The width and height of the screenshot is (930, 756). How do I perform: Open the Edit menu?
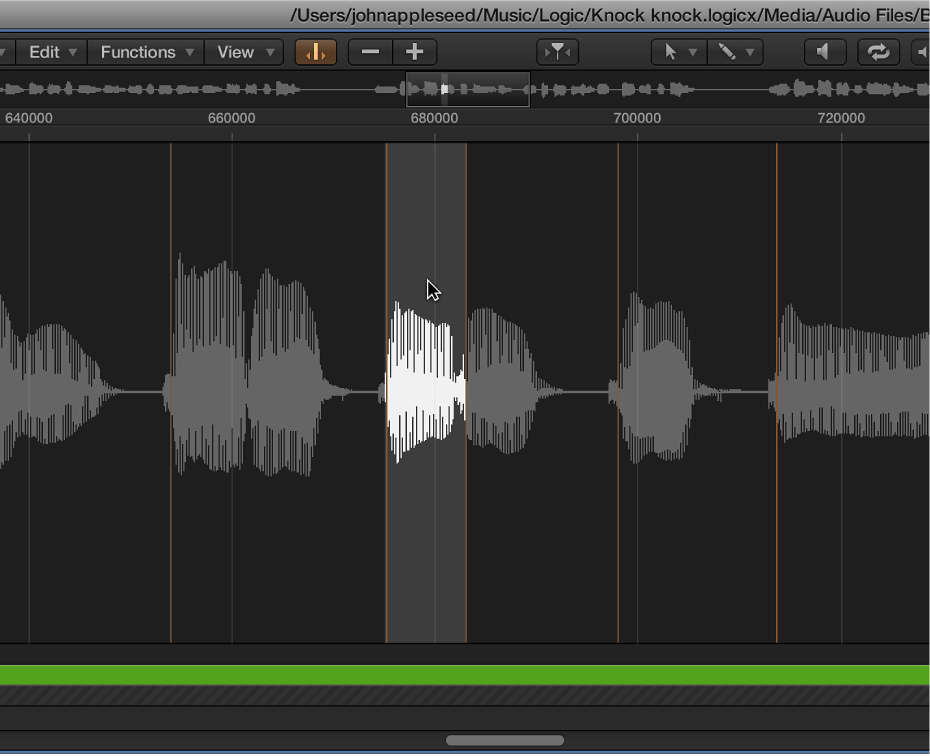point(50,52)
